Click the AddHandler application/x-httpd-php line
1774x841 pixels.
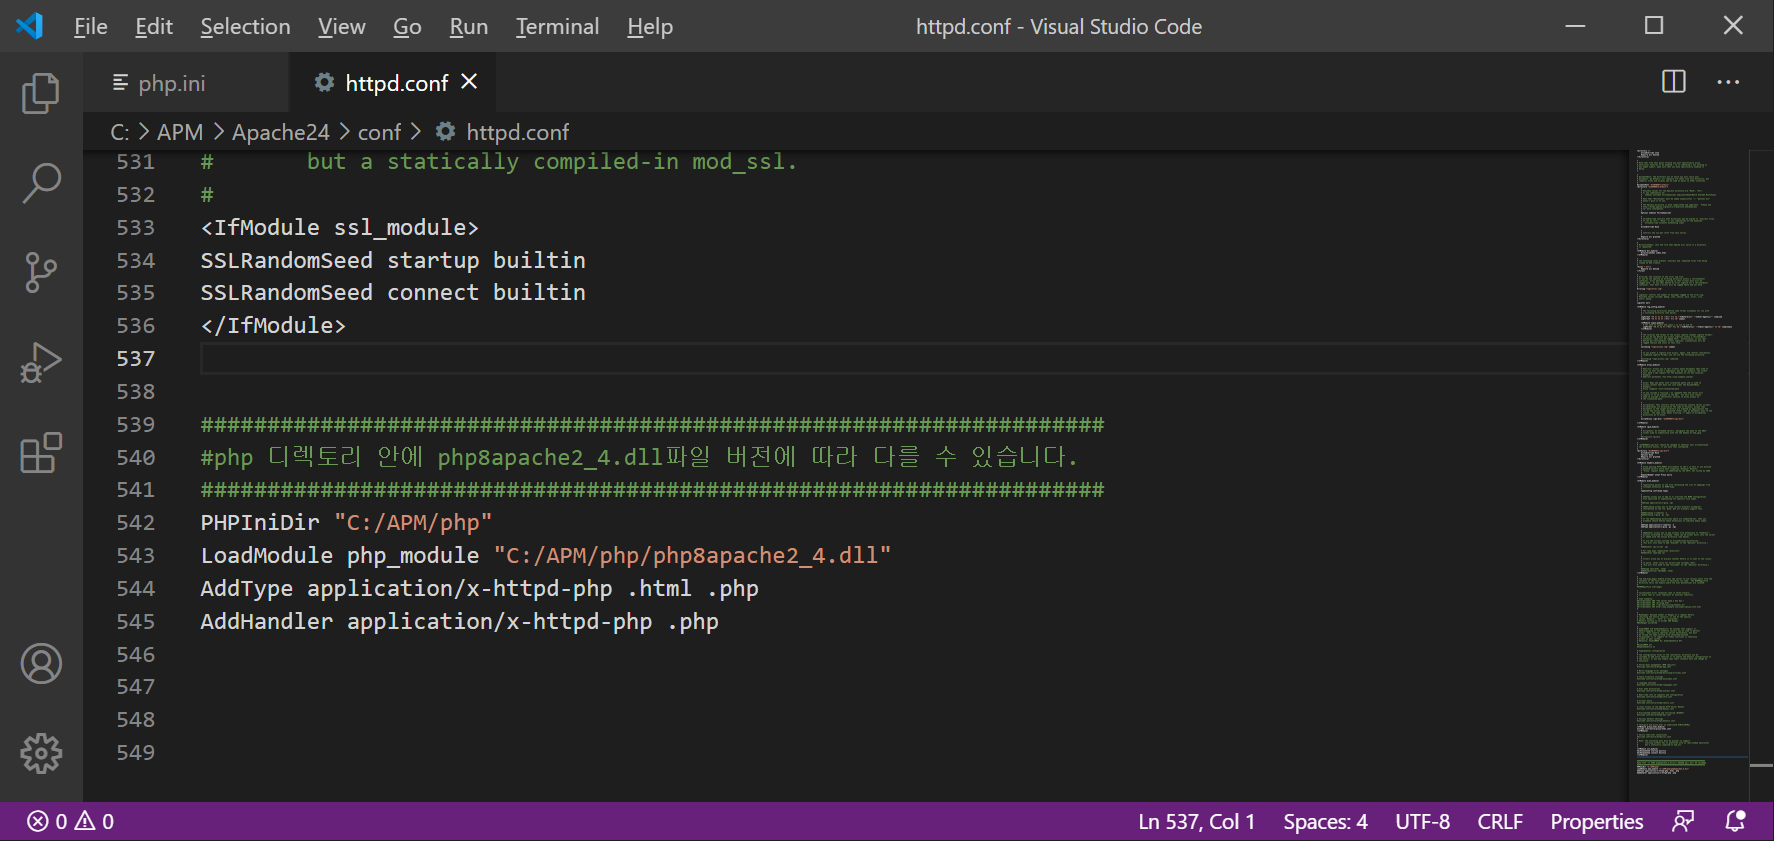coord(459,621)
